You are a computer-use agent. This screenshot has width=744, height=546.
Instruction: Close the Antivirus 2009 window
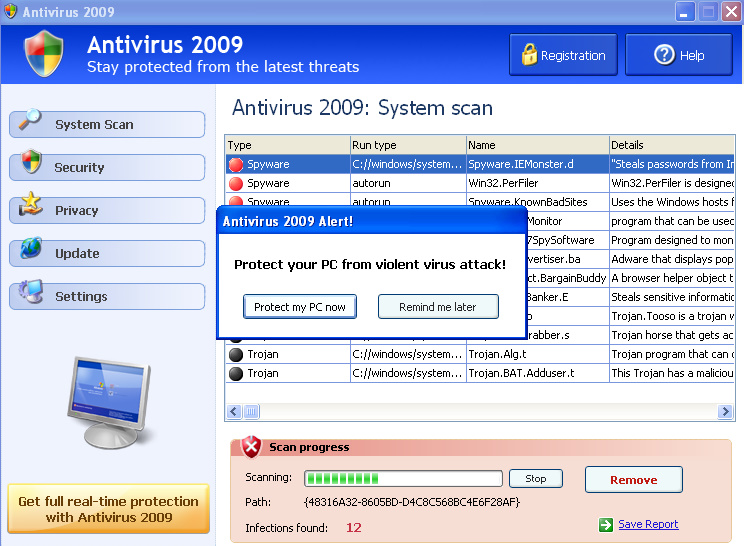(x=731, y=12)
